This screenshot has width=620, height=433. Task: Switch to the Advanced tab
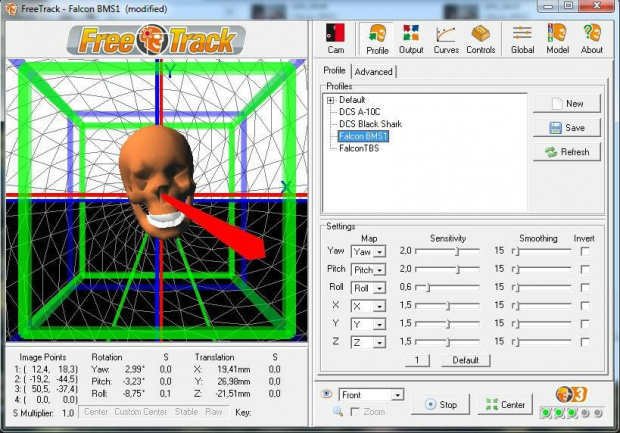coord(373,71)
